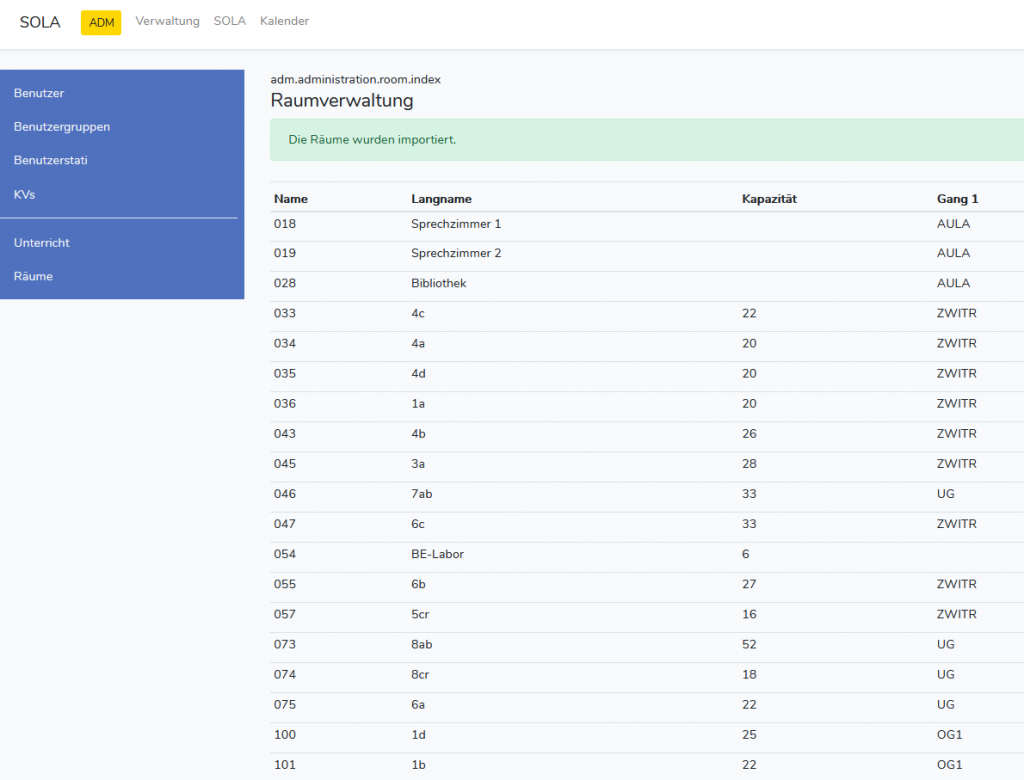Open the Verwaltung navigation item
Image resolution: width=1024 pixels, height=780 pixels.
coord(167,21)
